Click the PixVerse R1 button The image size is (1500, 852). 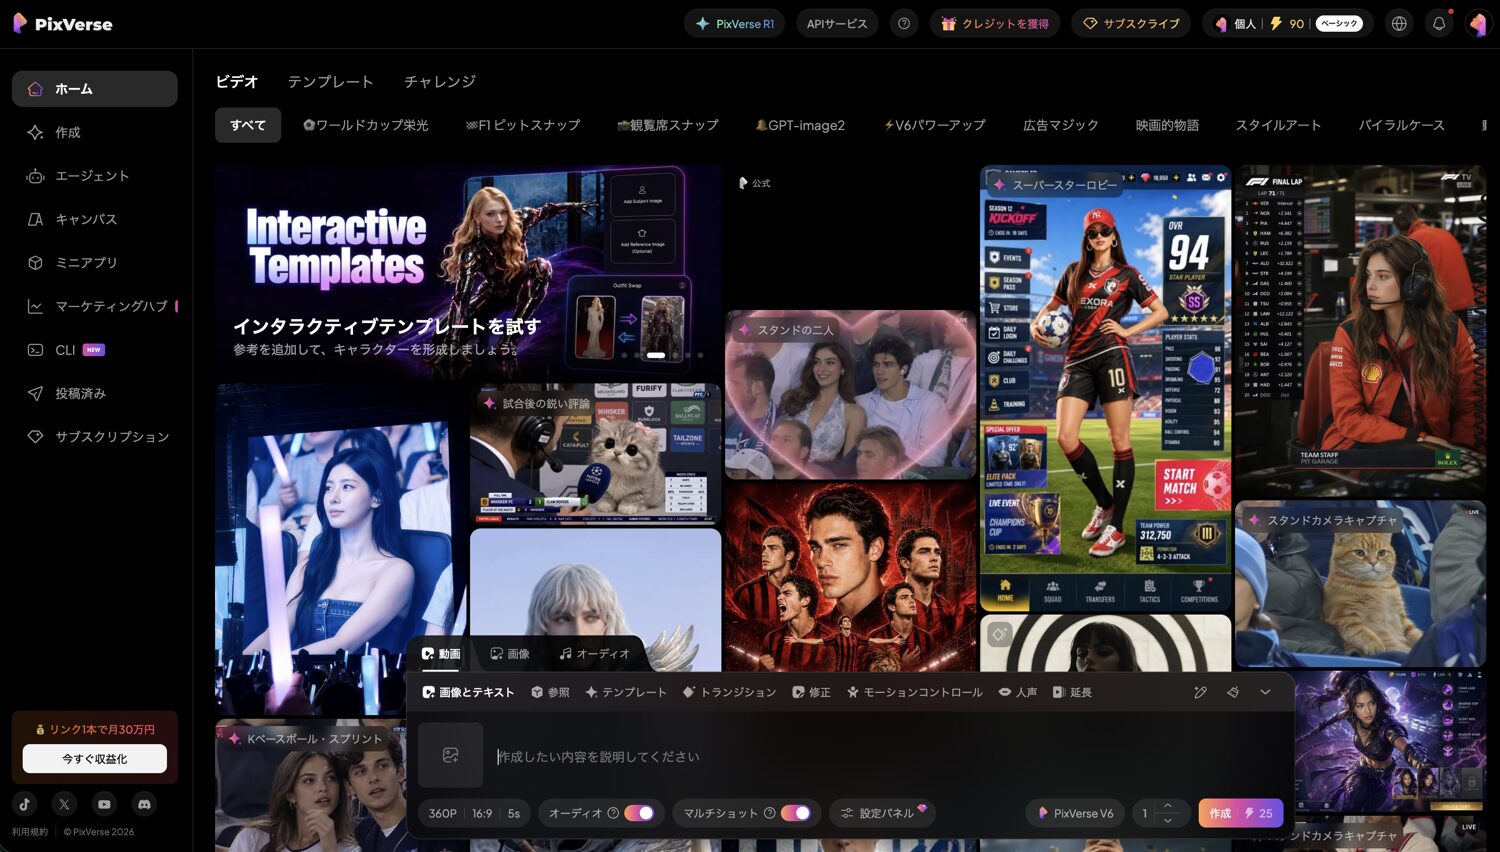click(x=736, y=23)
